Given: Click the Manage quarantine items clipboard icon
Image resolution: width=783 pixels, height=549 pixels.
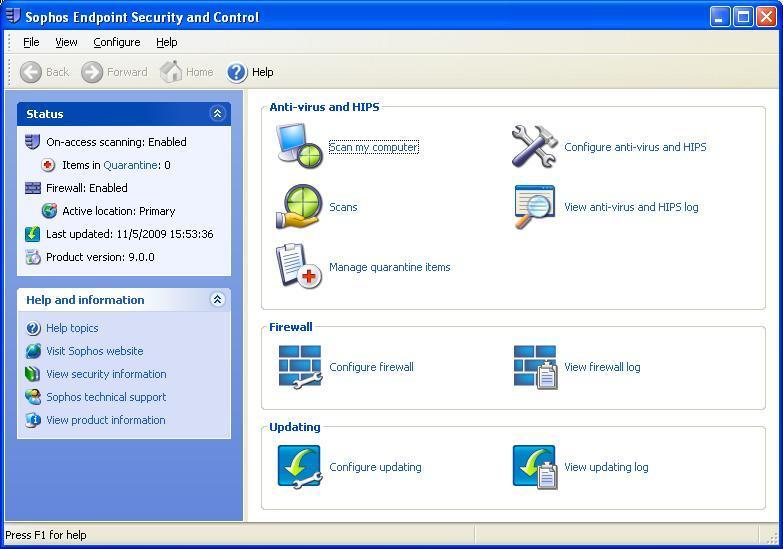Looking at the screenshot, I should click(x=299, y=266).
